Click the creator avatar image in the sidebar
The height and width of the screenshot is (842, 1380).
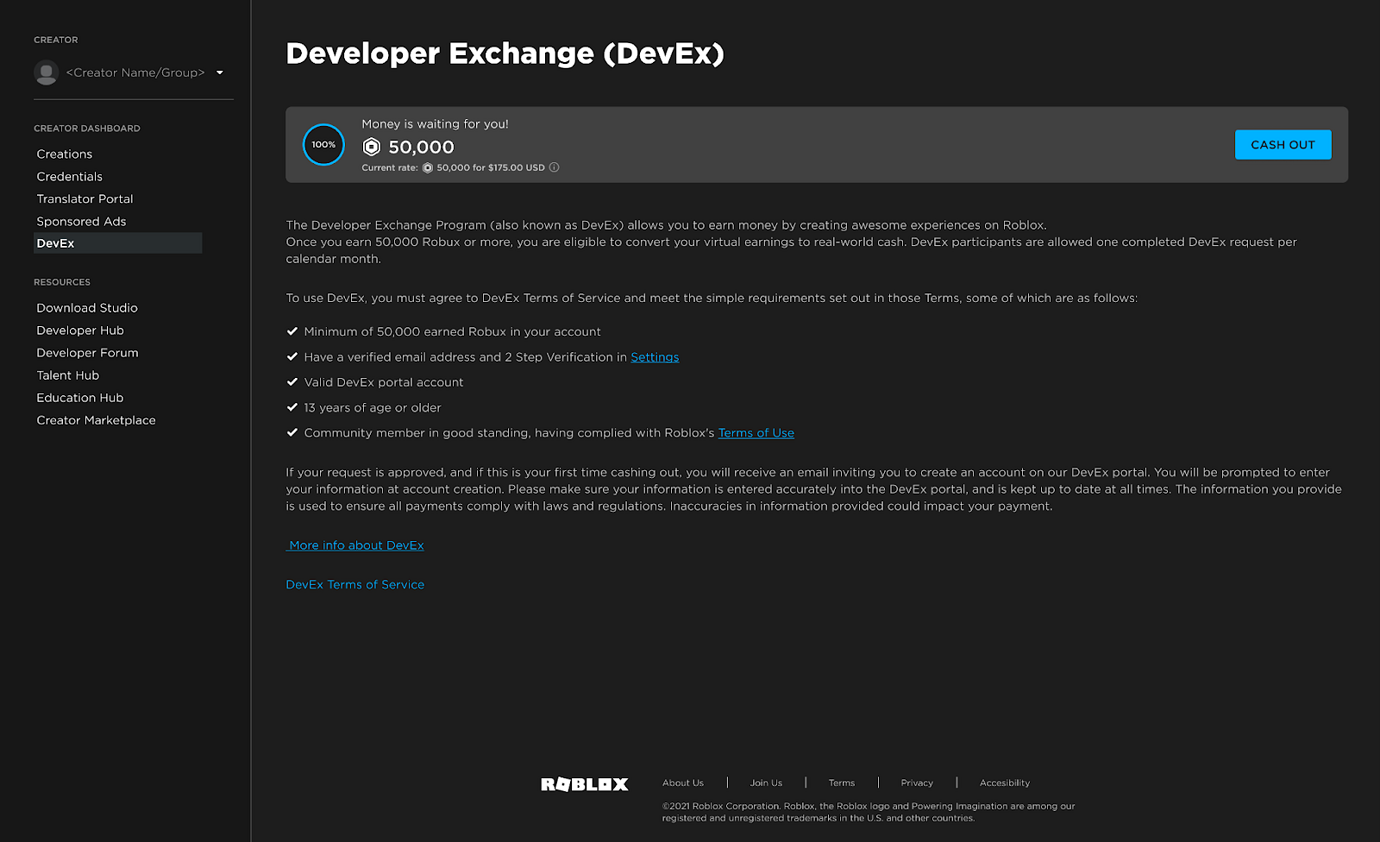pyautogui.click(x=46, y=72)
